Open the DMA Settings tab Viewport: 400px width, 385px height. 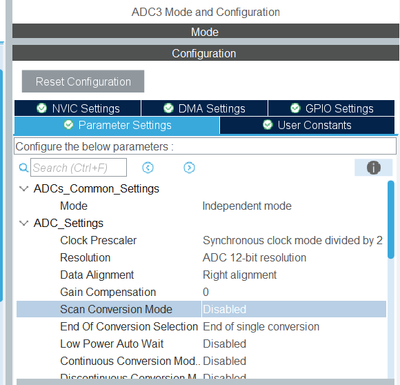click(204, 108)
